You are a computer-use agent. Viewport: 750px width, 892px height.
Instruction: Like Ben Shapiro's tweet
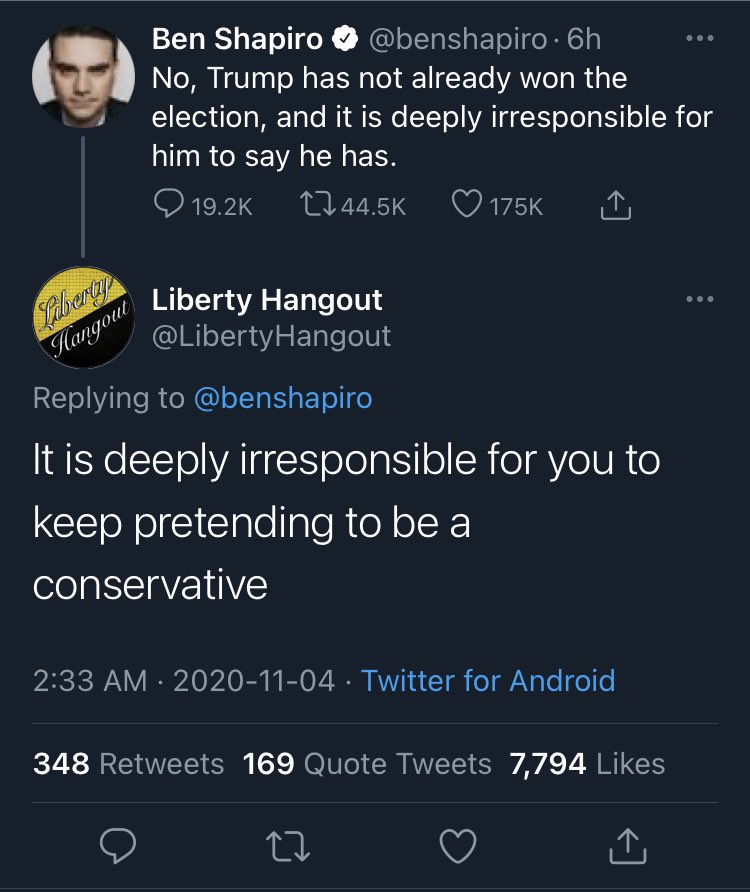coord(467,205)
